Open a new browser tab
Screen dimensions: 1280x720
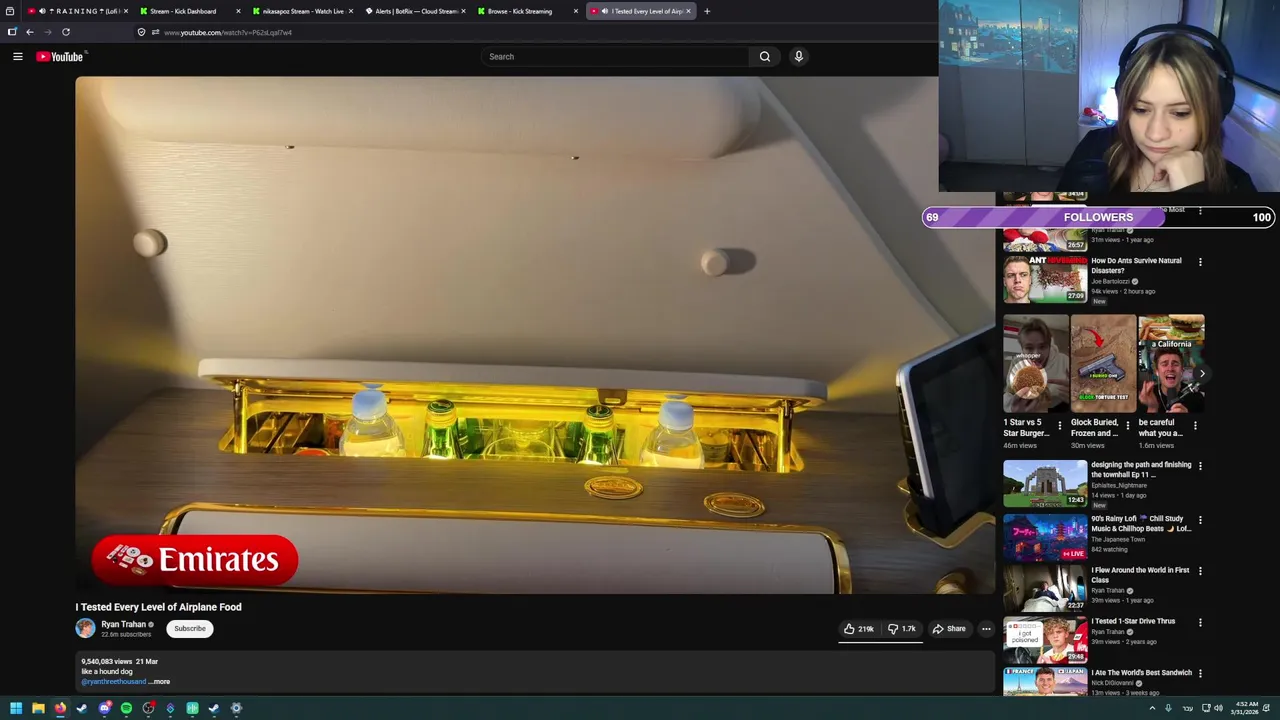tap(707, 11)
